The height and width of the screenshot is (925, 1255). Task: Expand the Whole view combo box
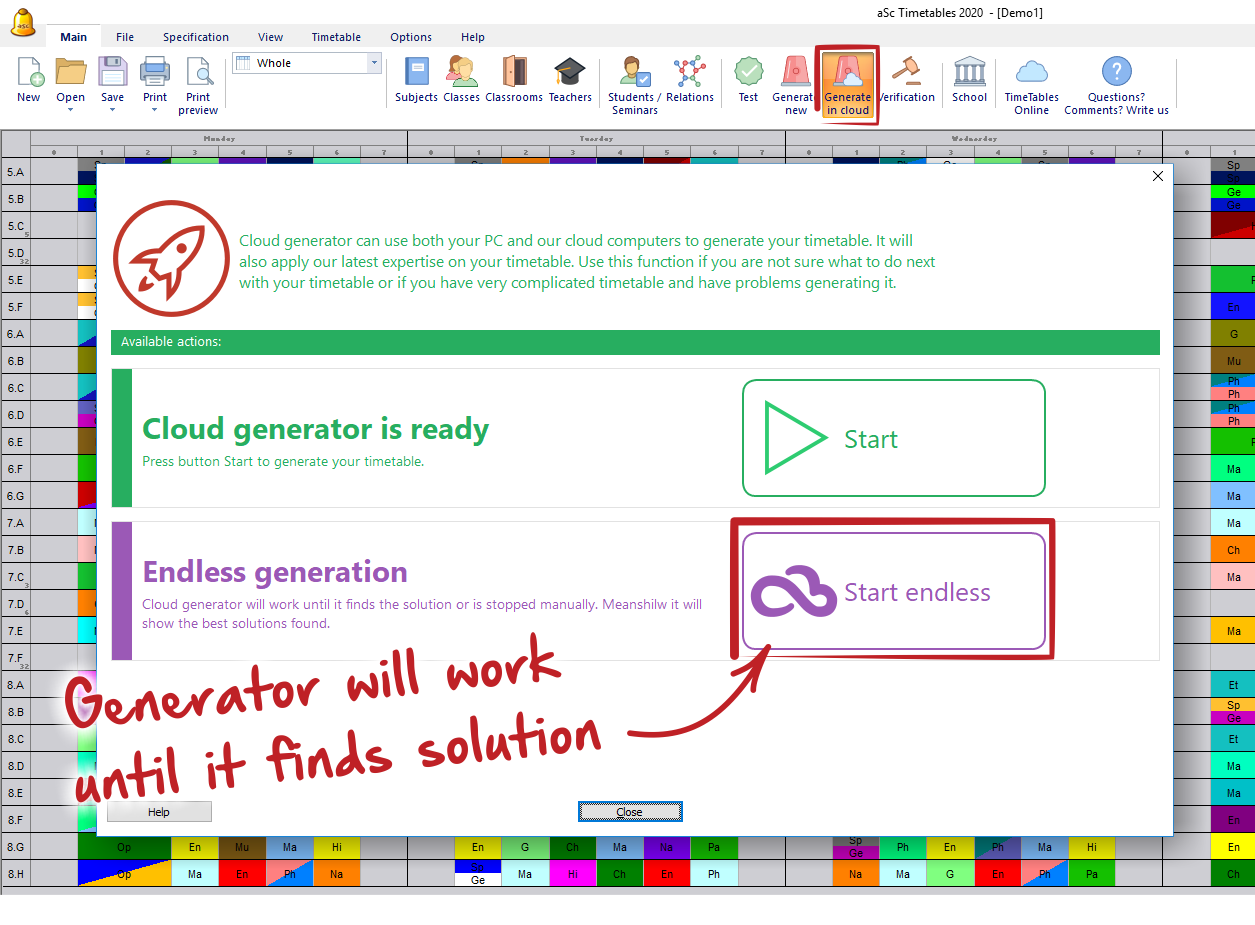coord(375,63)
